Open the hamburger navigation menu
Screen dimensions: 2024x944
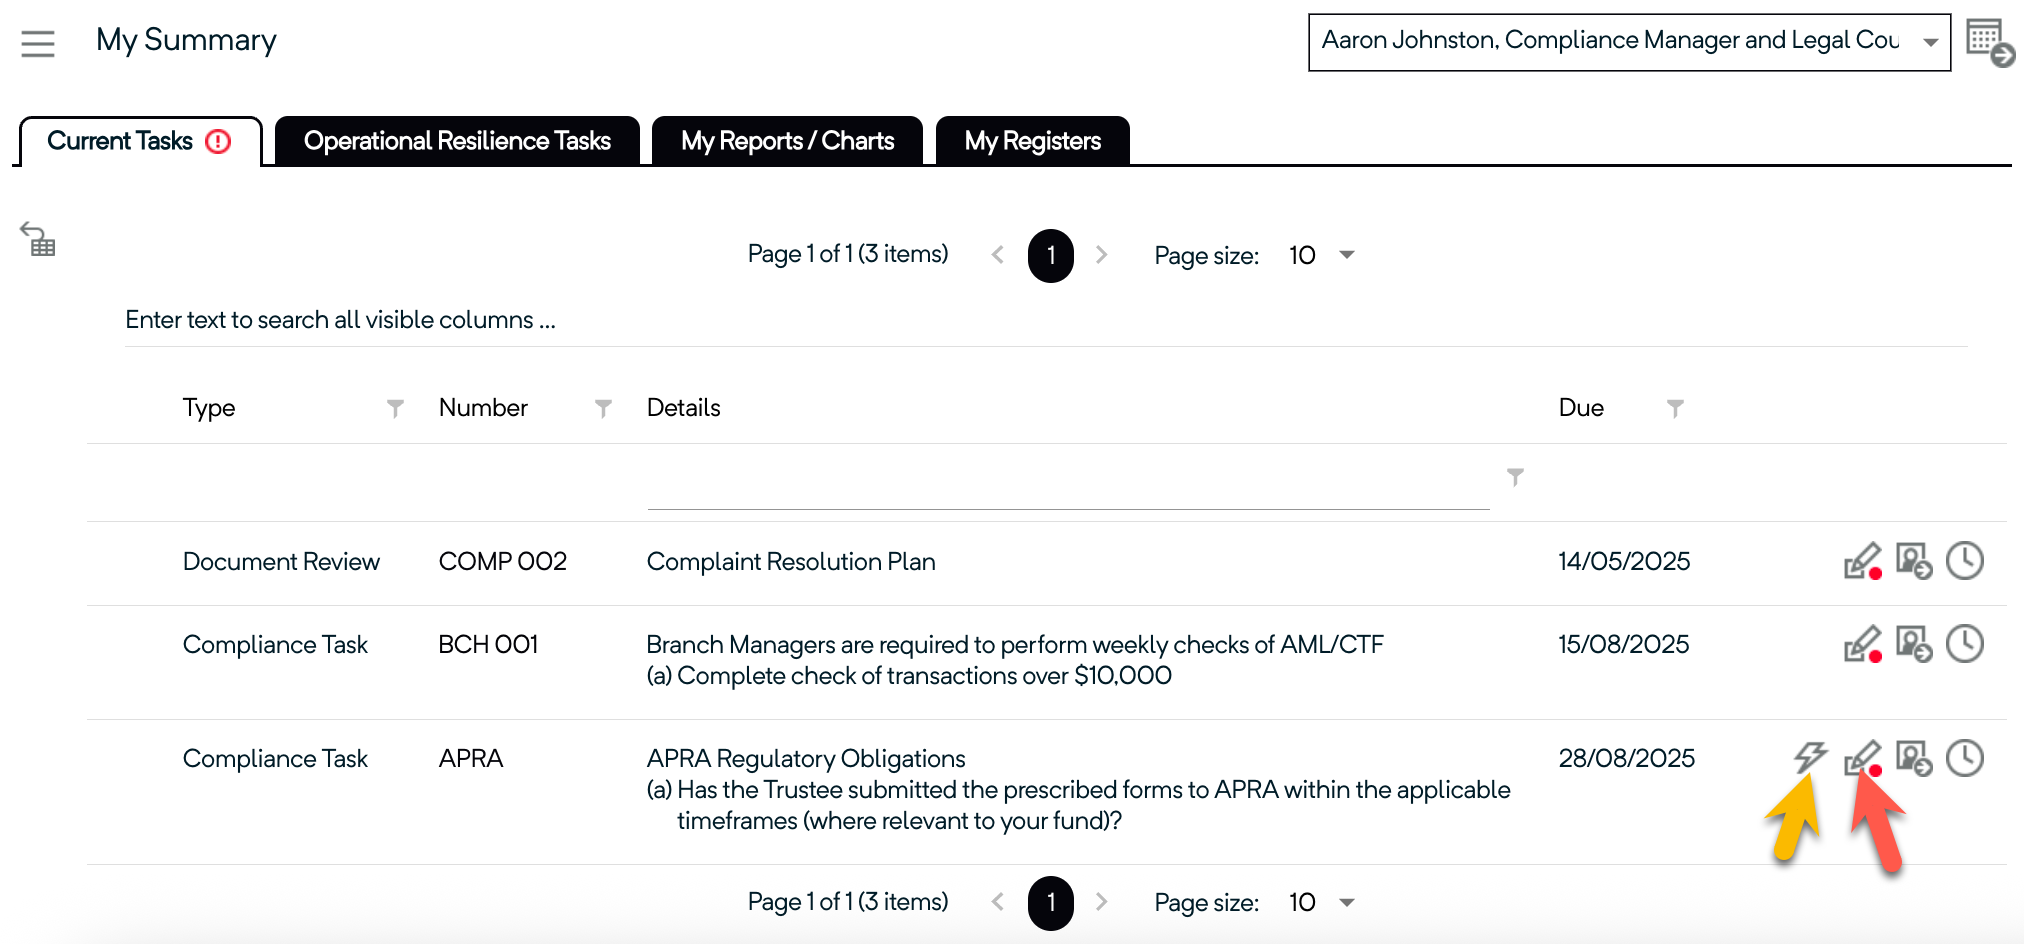38,43
